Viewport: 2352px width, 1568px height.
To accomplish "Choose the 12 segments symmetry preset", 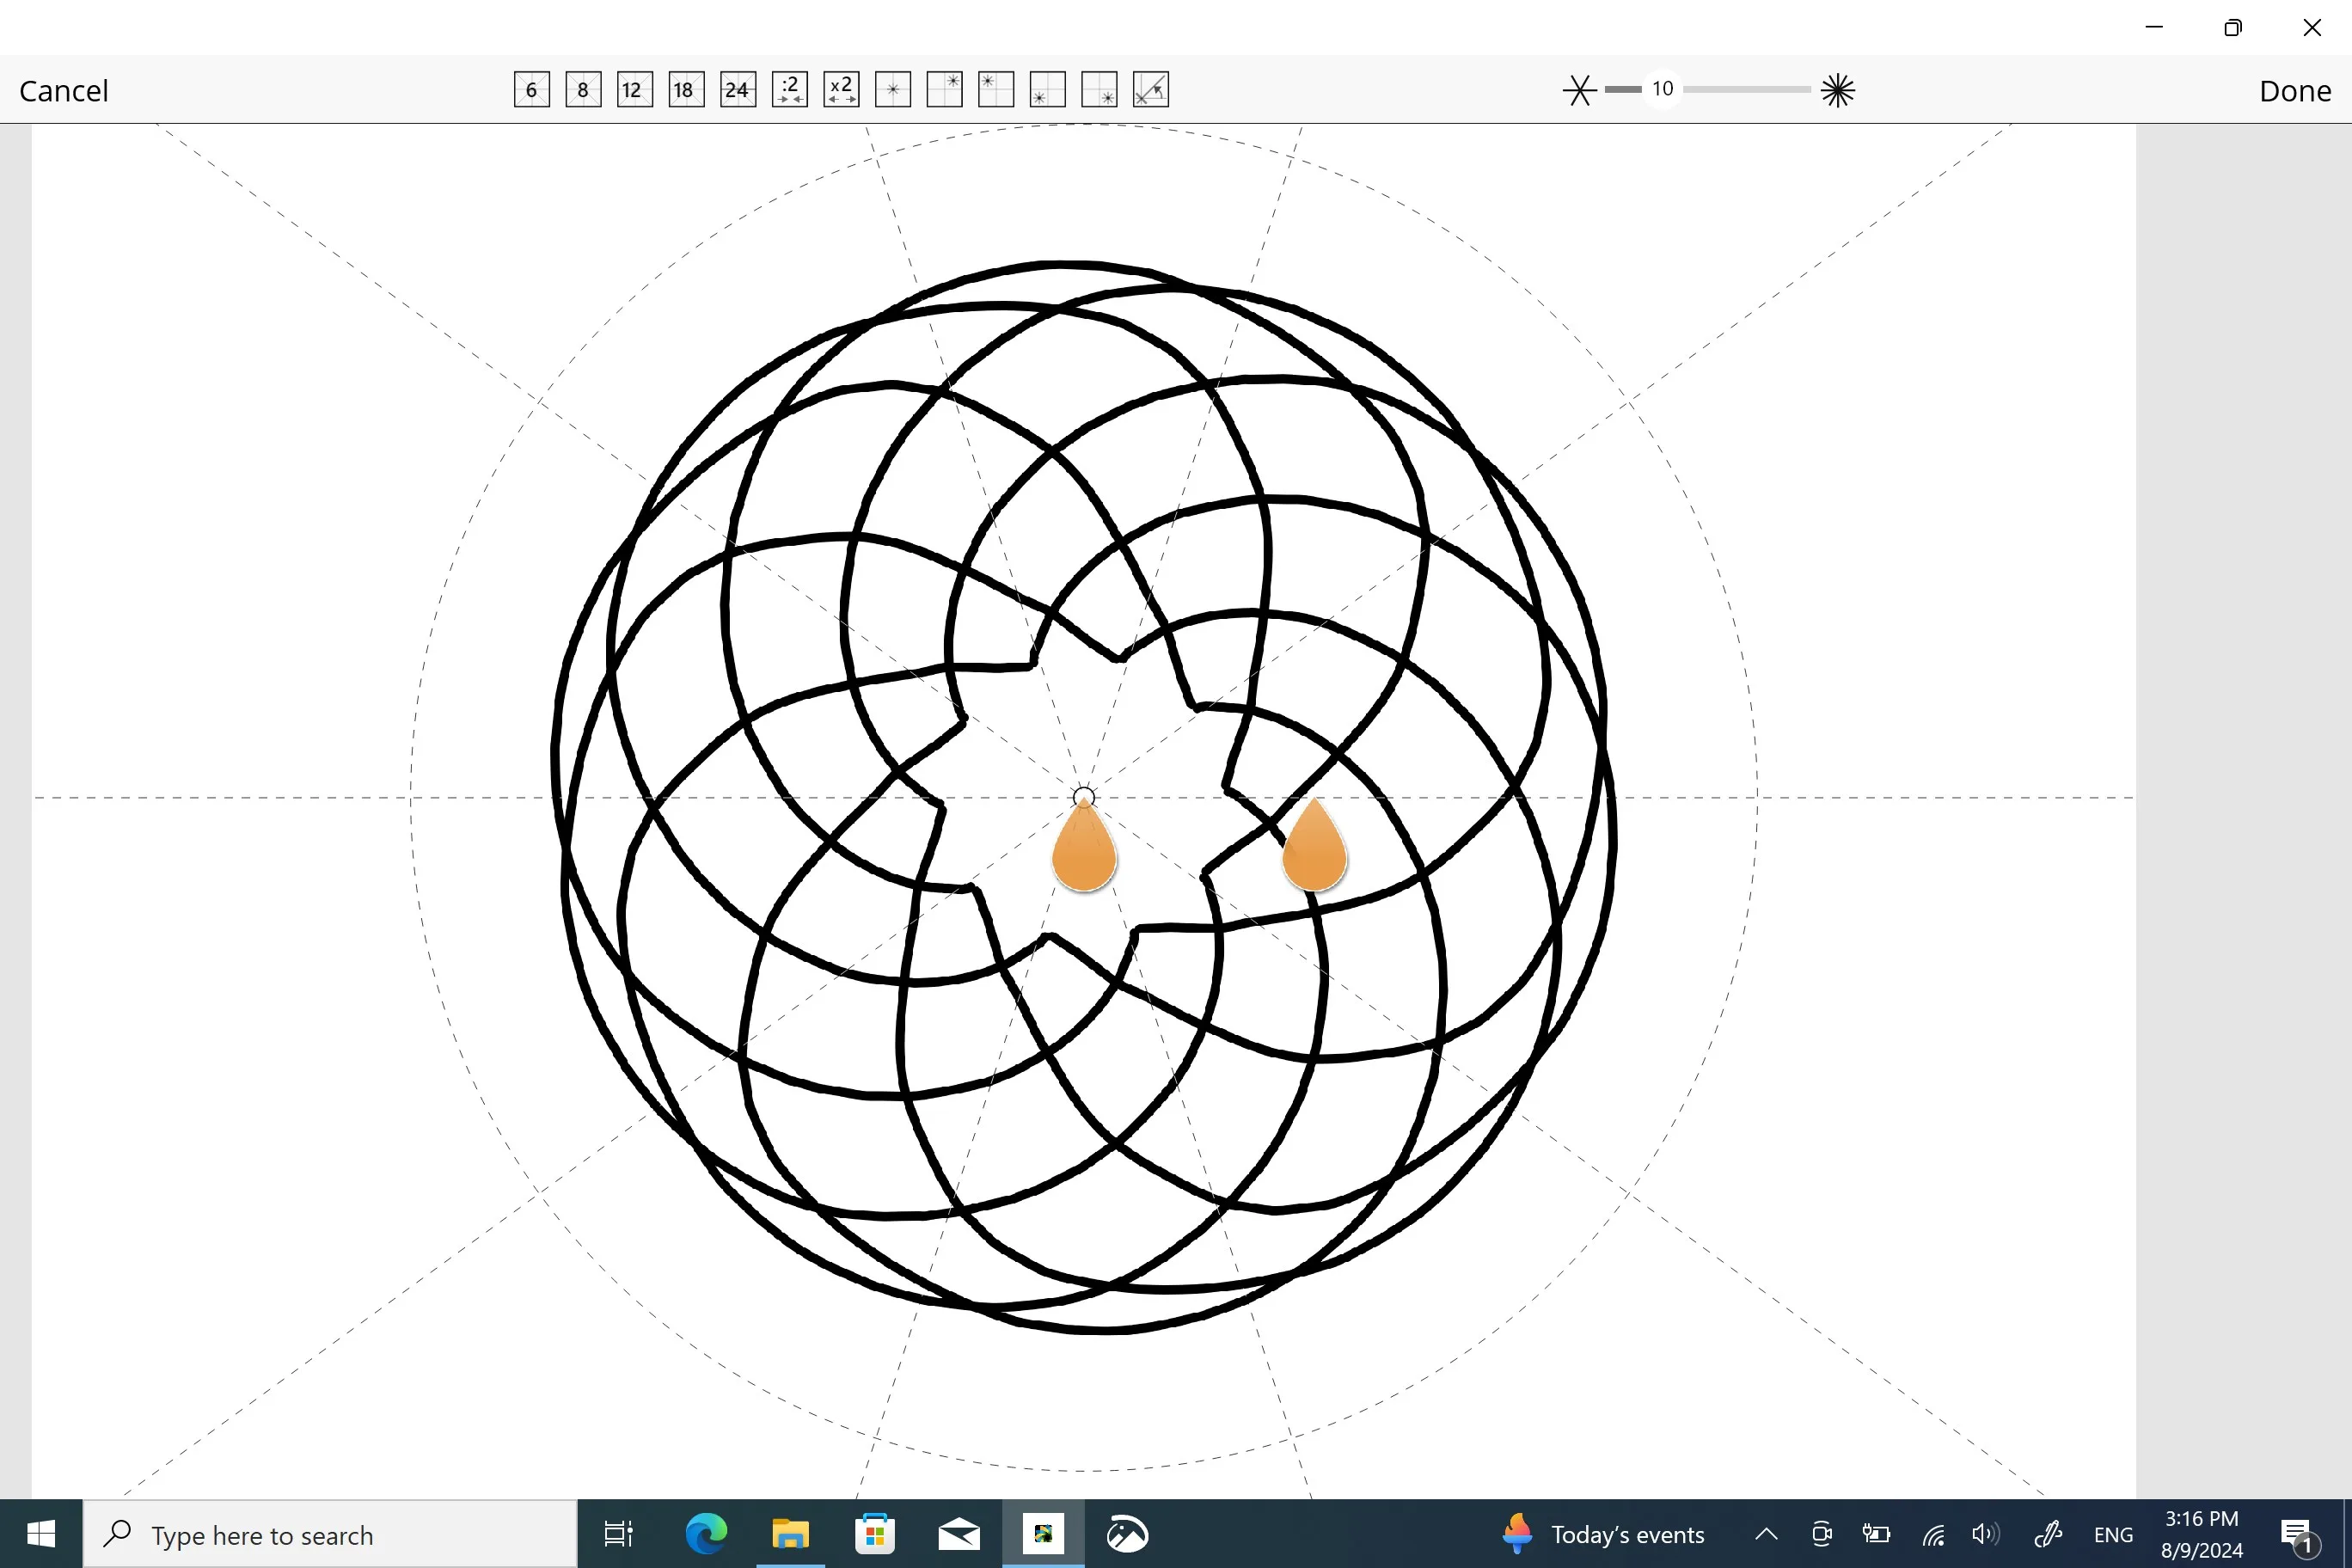I will pos(635,90).
